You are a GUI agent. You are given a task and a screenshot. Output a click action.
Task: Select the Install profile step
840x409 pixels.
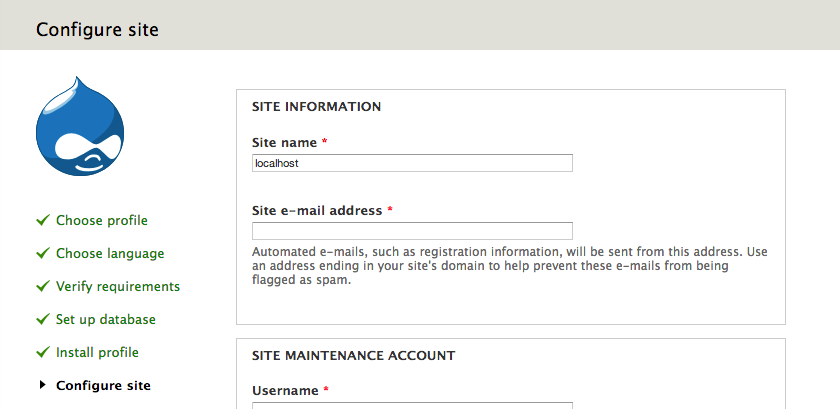[97, 353]
